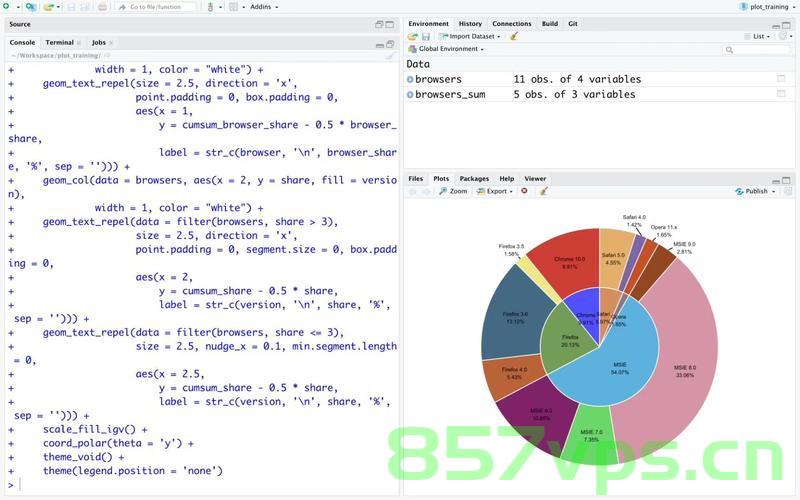800x500 pixels.
Task: Open the version control dropdown arrow
Action: tap(220, 7)
